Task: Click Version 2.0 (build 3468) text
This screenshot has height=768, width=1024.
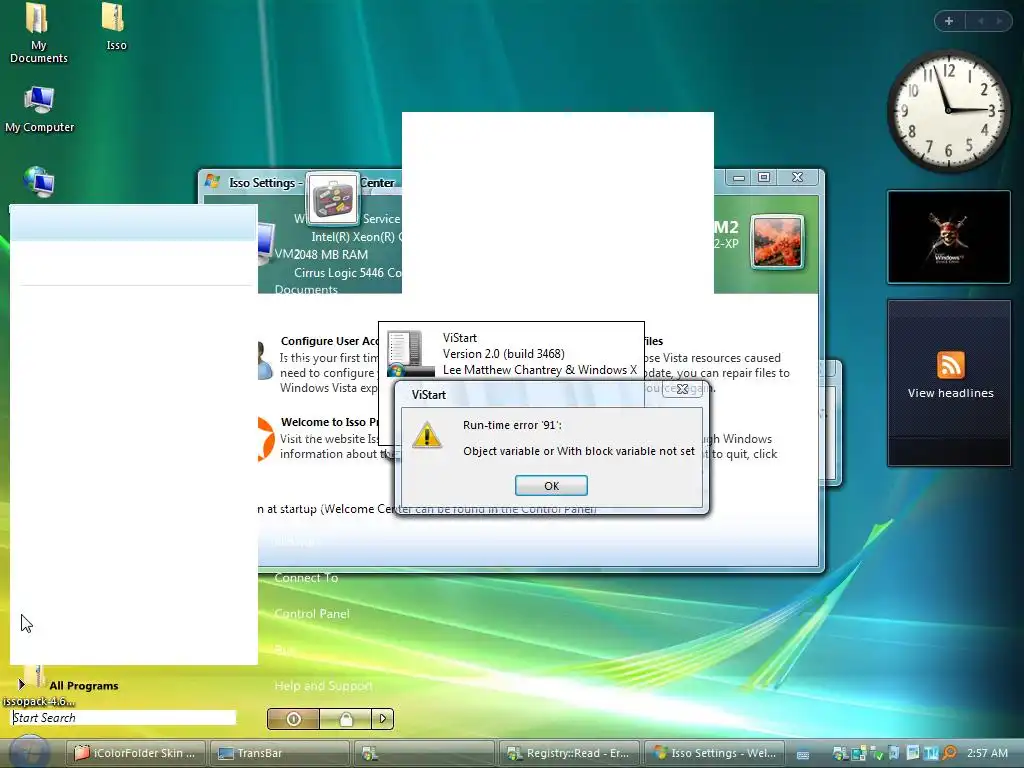Action: (504, 354)
